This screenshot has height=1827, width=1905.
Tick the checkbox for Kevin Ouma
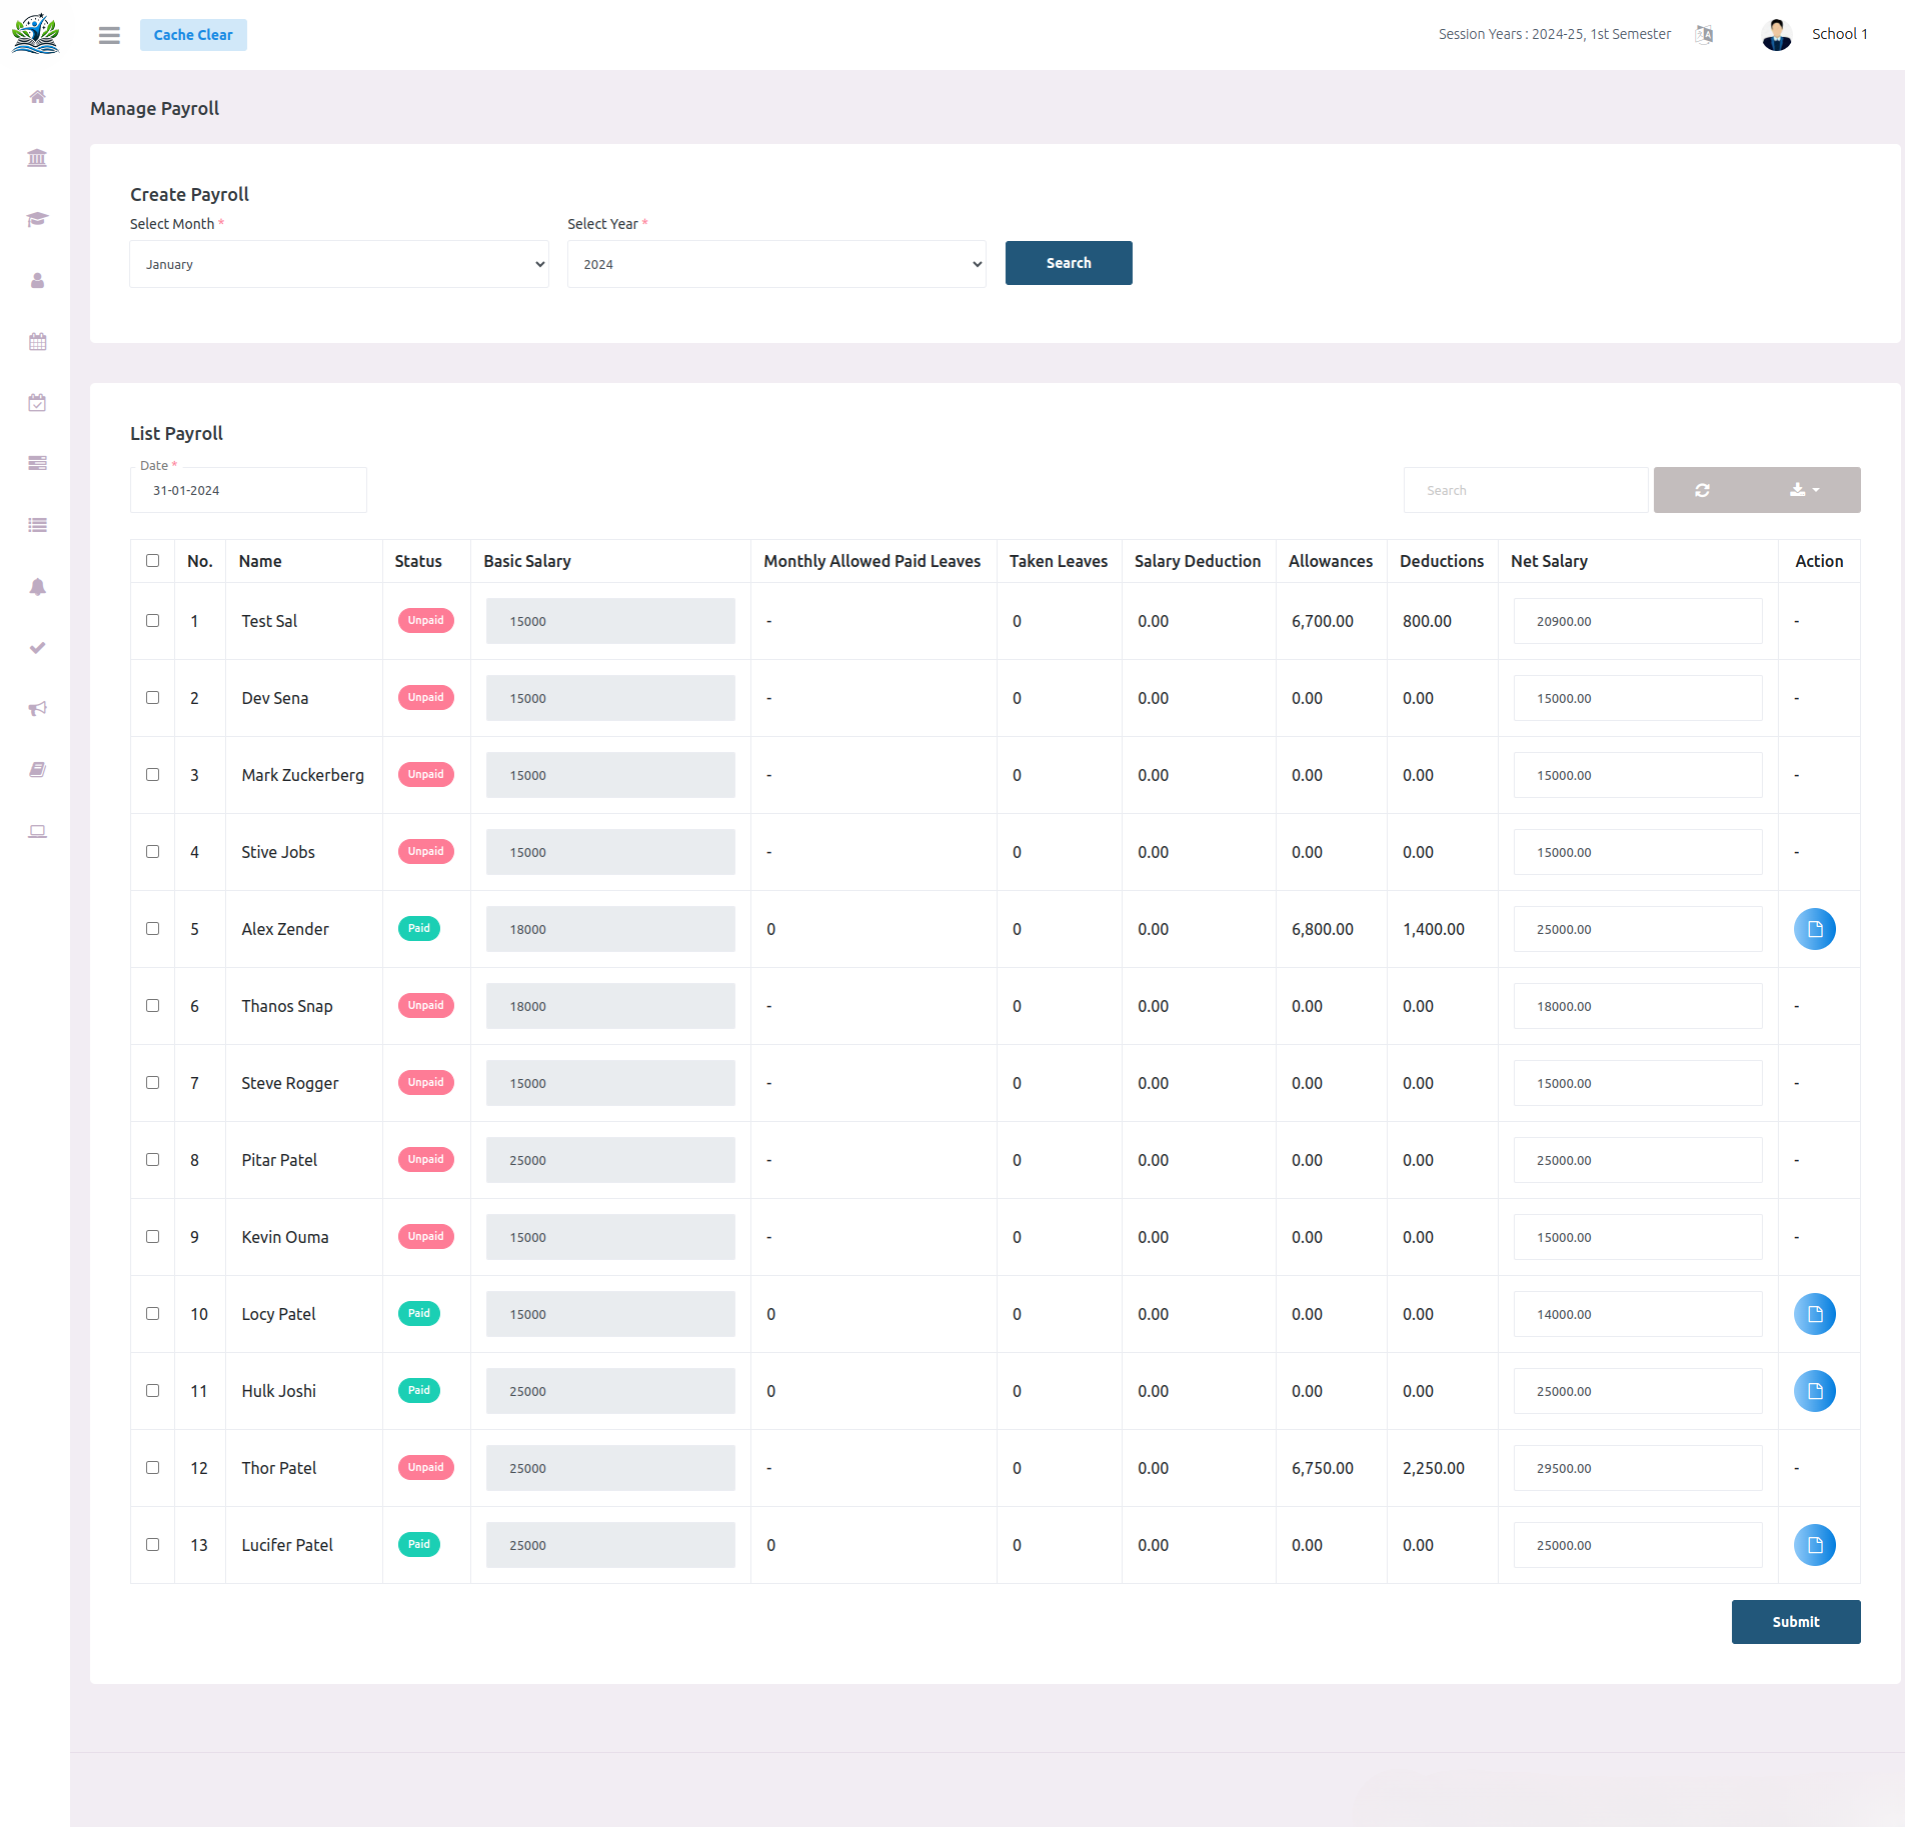click(152, 1237)
